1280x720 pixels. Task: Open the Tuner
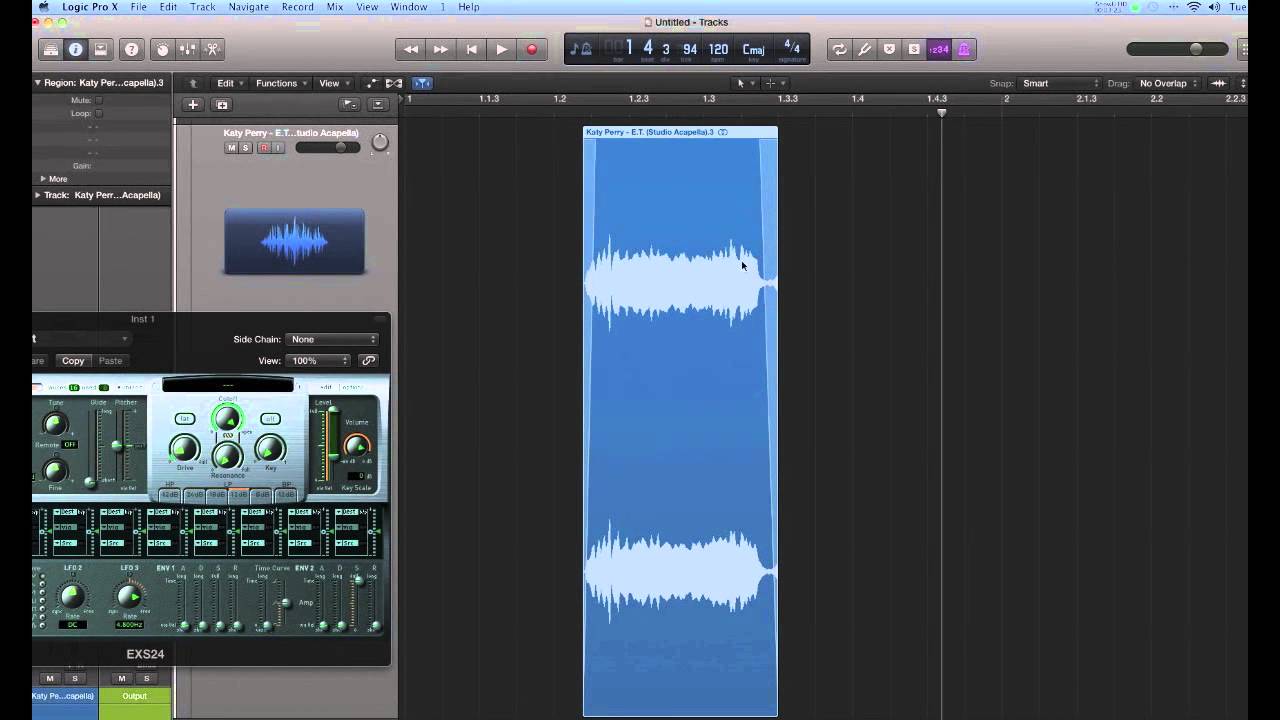click(x=865, y=49)
